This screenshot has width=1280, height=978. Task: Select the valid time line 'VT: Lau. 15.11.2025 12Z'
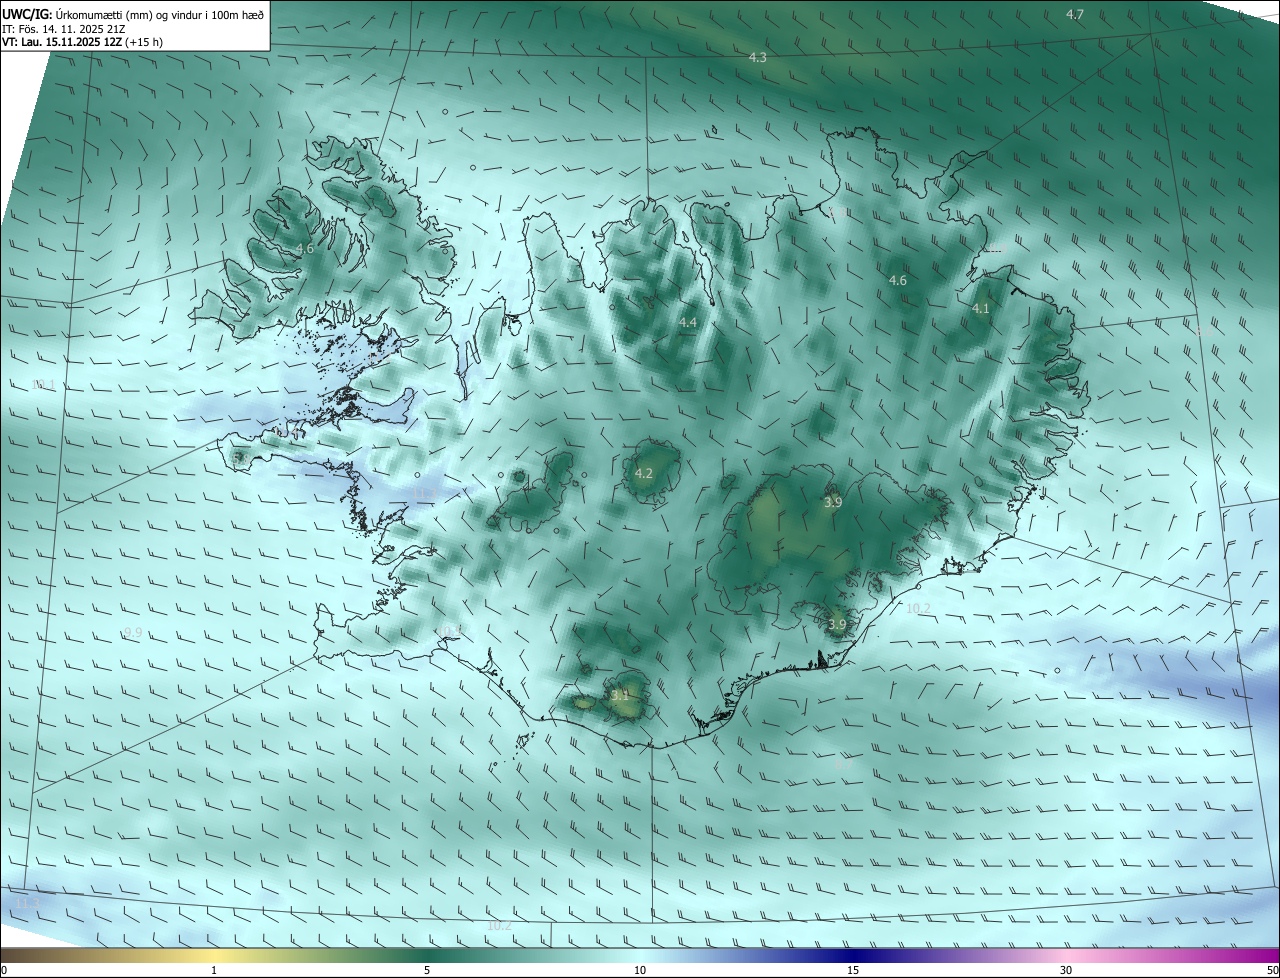point(64,42)
